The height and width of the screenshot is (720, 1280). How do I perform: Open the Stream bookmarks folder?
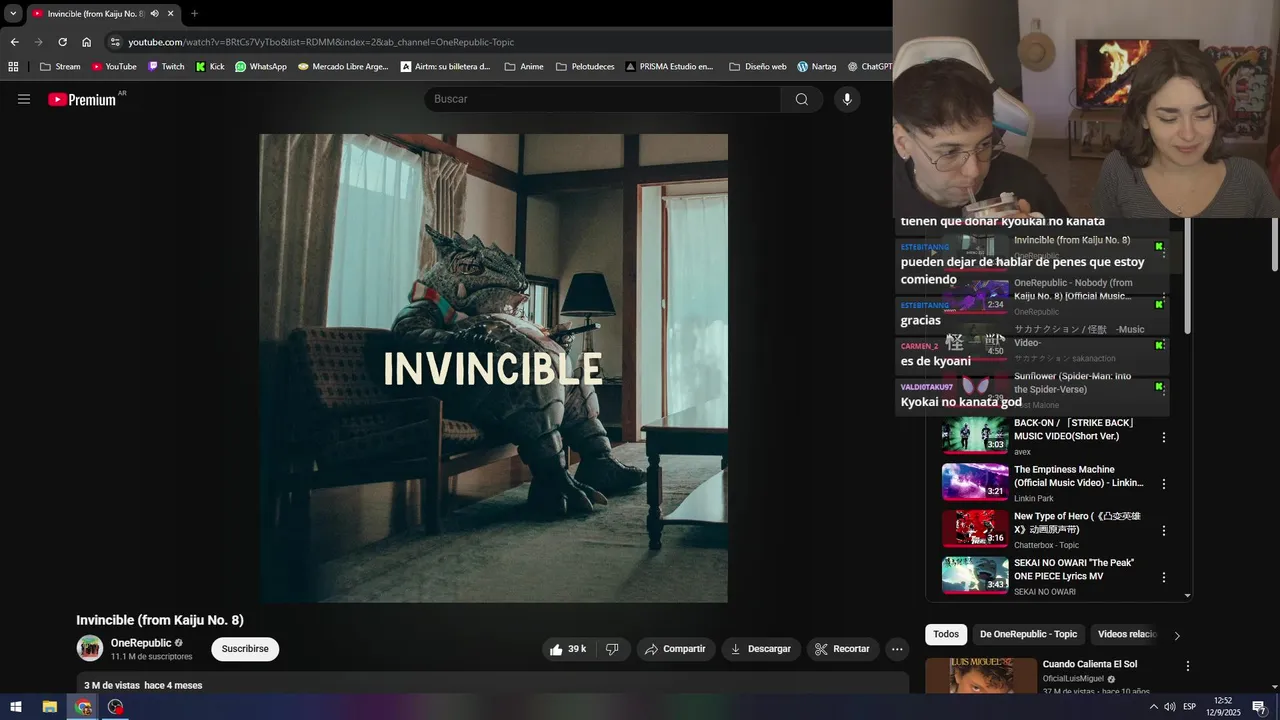60,67
